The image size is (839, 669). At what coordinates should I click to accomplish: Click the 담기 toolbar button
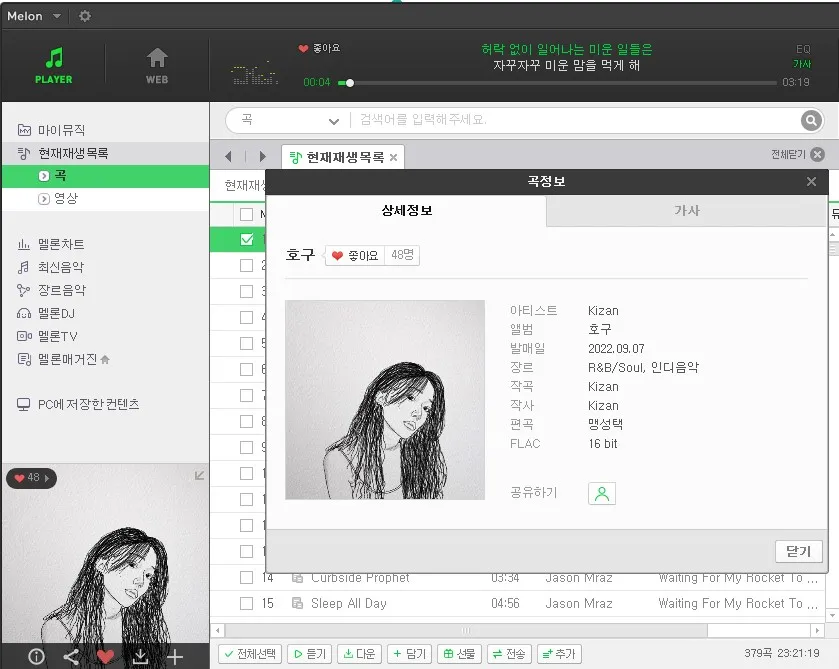pyautogui.click(x=409, y=654)
